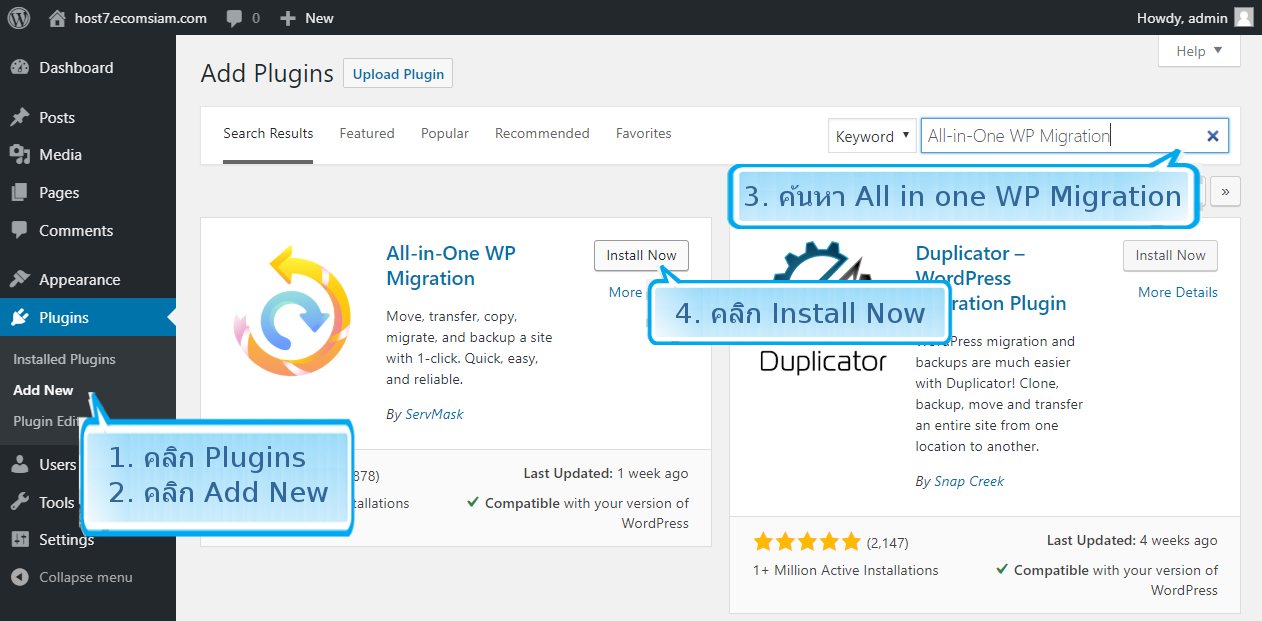Open Snap Creek author link
This screenshot has width=1262, height=621.
click(969, 481)
